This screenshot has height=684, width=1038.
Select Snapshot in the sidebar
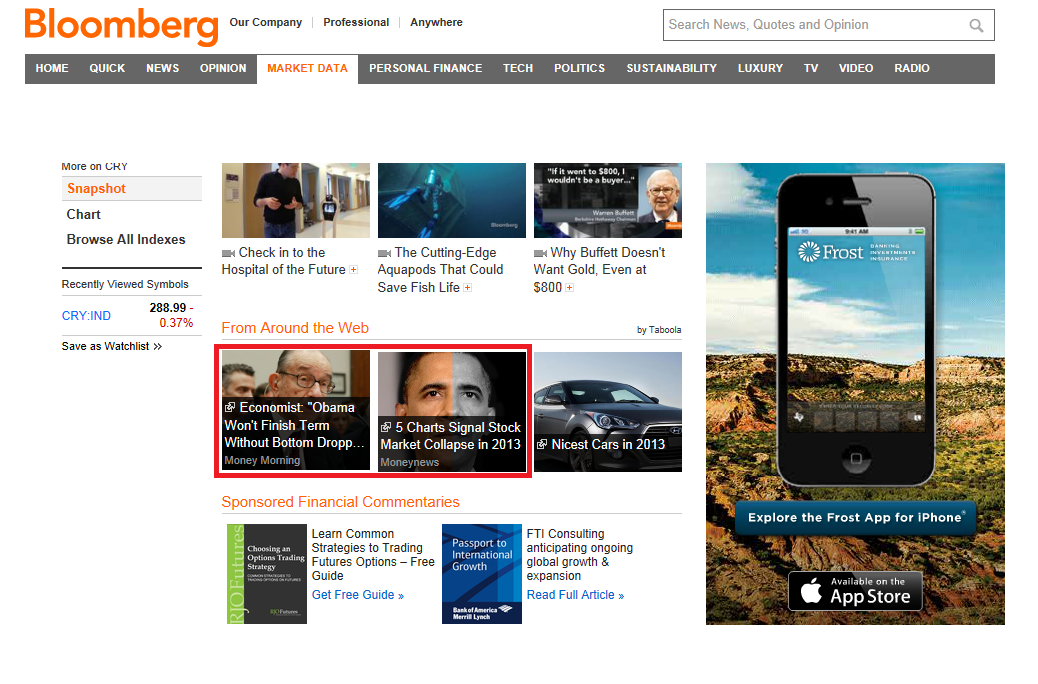pos(132,189)
